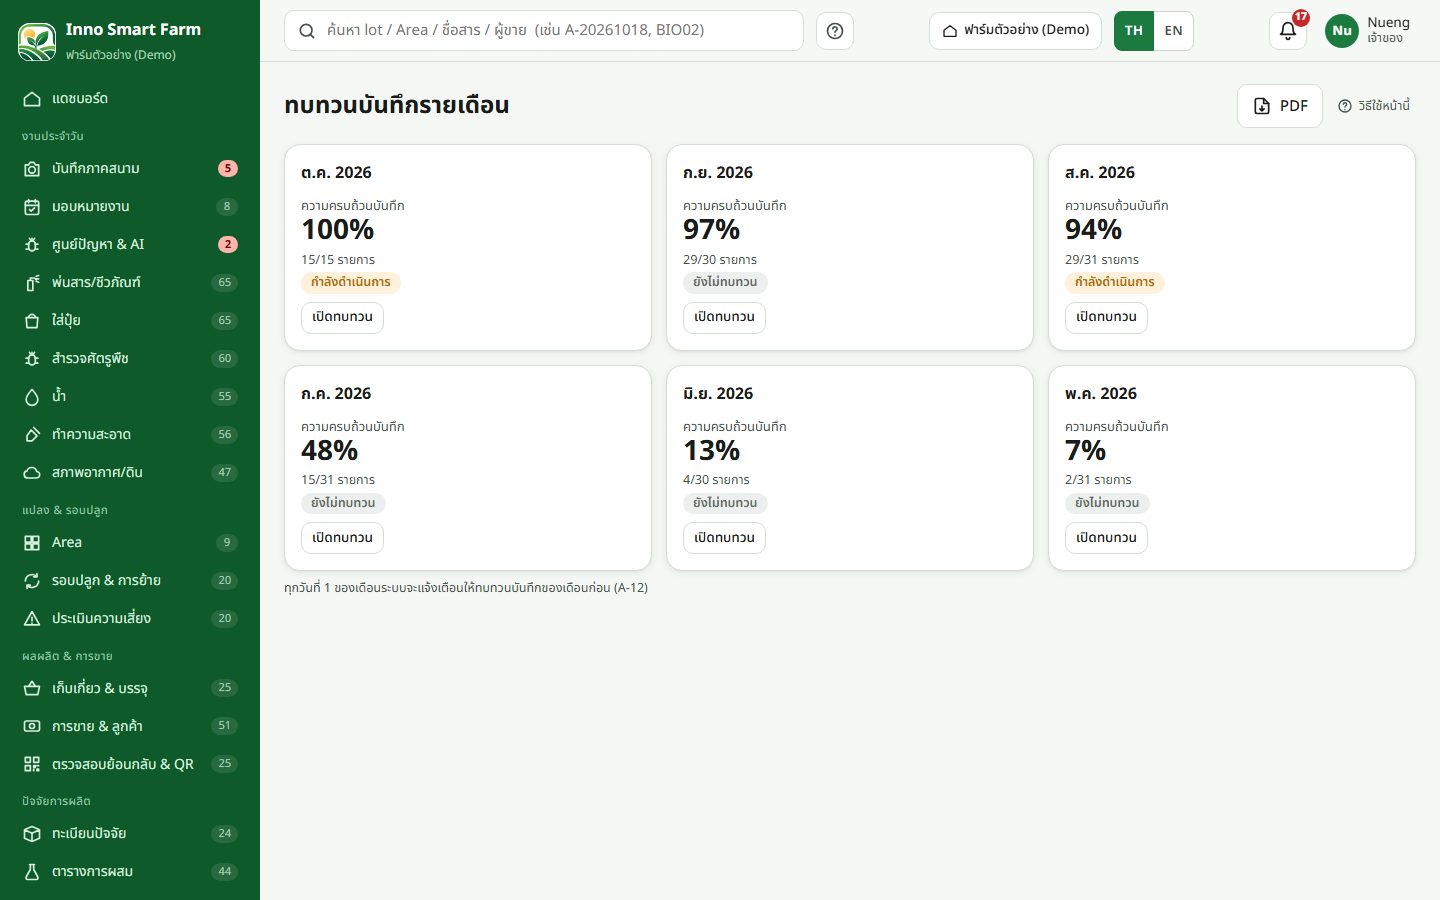Viewport: 1440px width, 900px height.
Task: Click the help question mark next to search
Action: click(835, 31)
